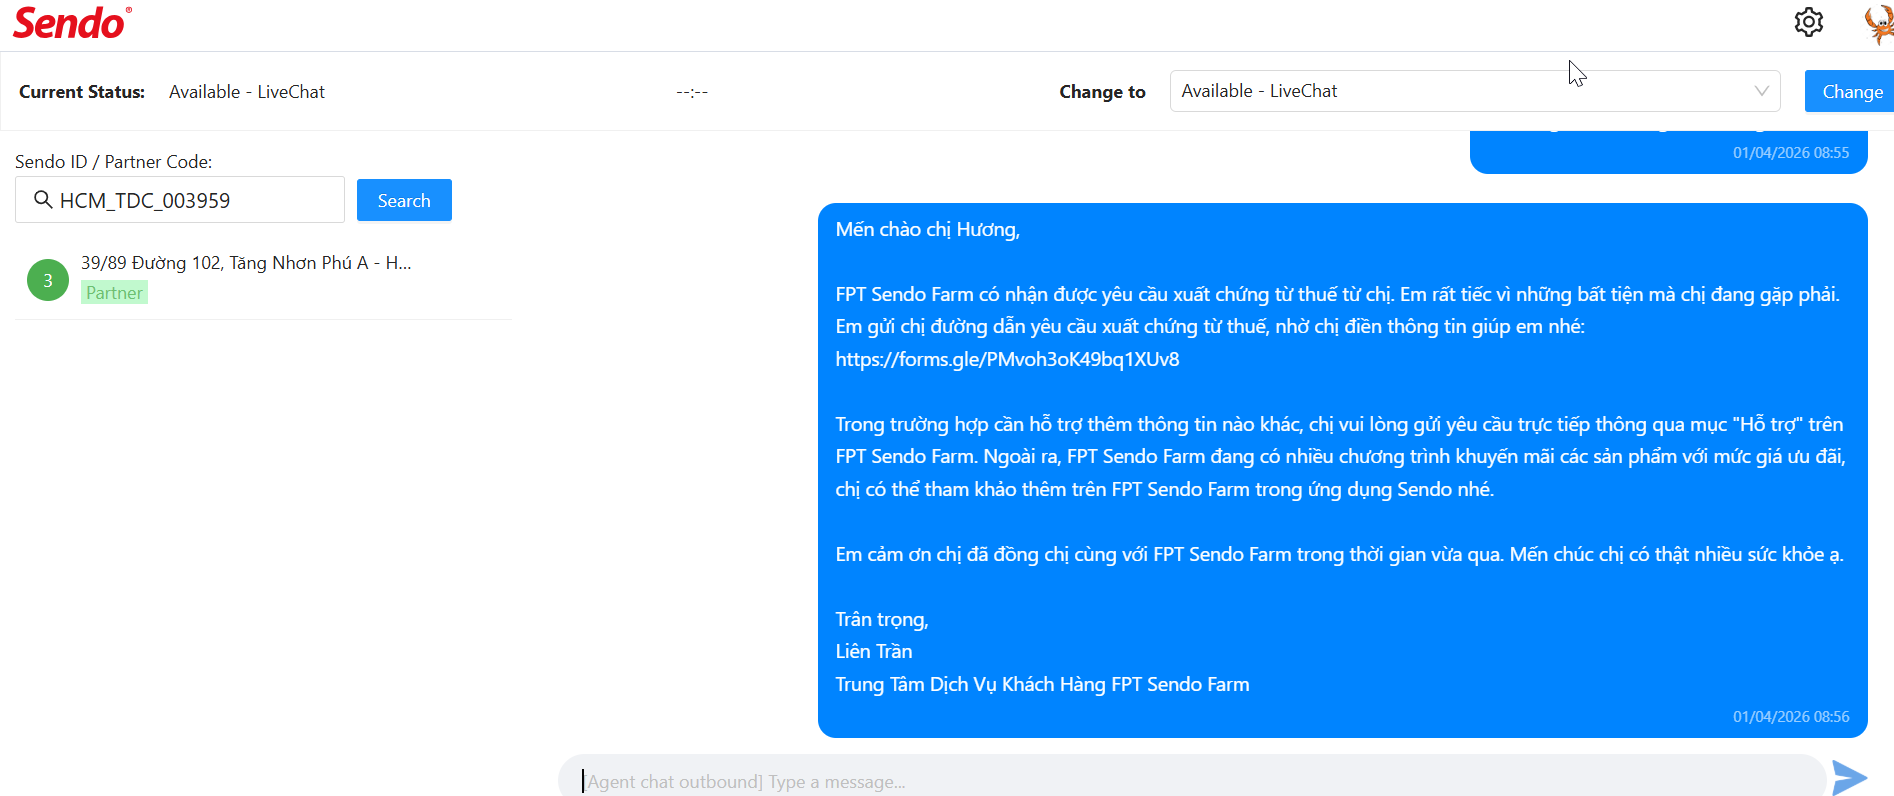This screenshot has width=1894, height=796.
Task: Open the green badge with number 3
Action: pyautogui.click(x=47, y=280)
